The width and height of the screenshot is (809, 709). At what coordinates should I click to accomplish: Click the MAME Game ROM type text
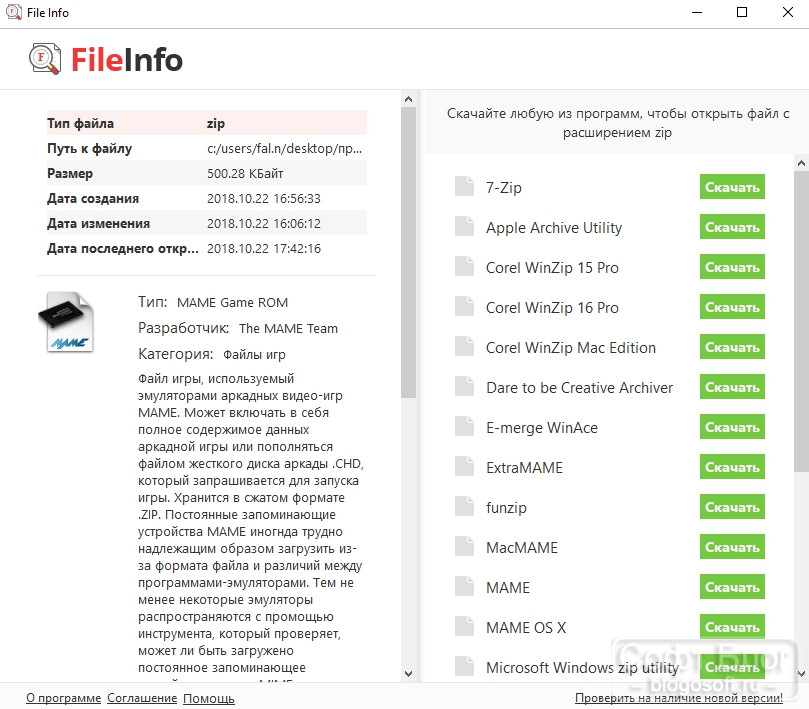(232, 302)
